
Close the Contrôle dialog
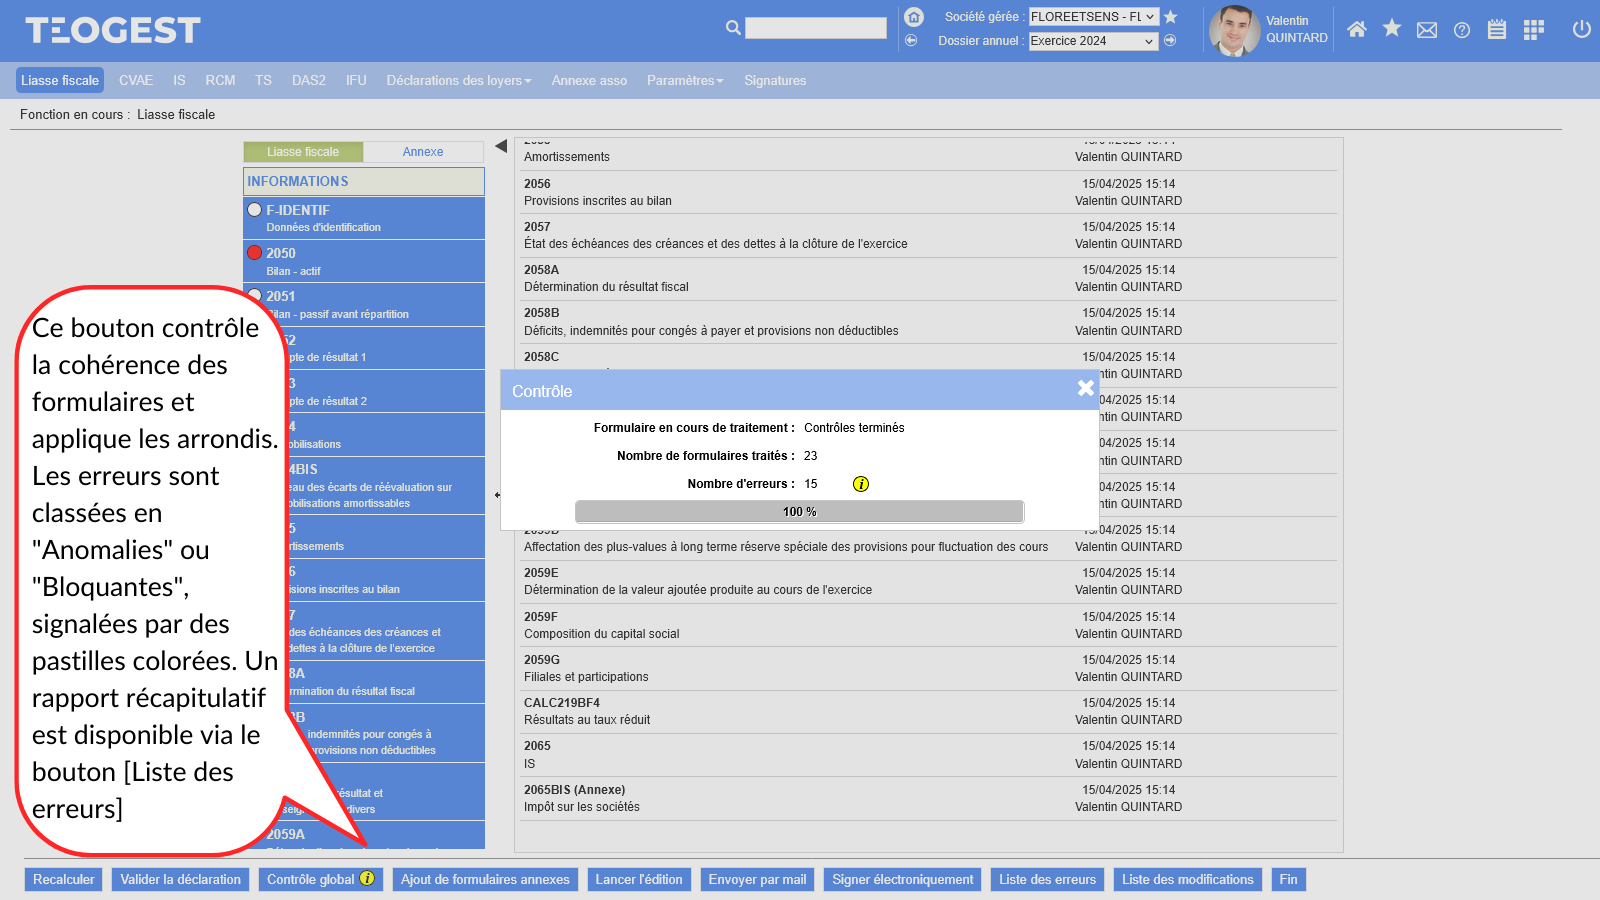pyautogui.click(x=1085, y=388)
